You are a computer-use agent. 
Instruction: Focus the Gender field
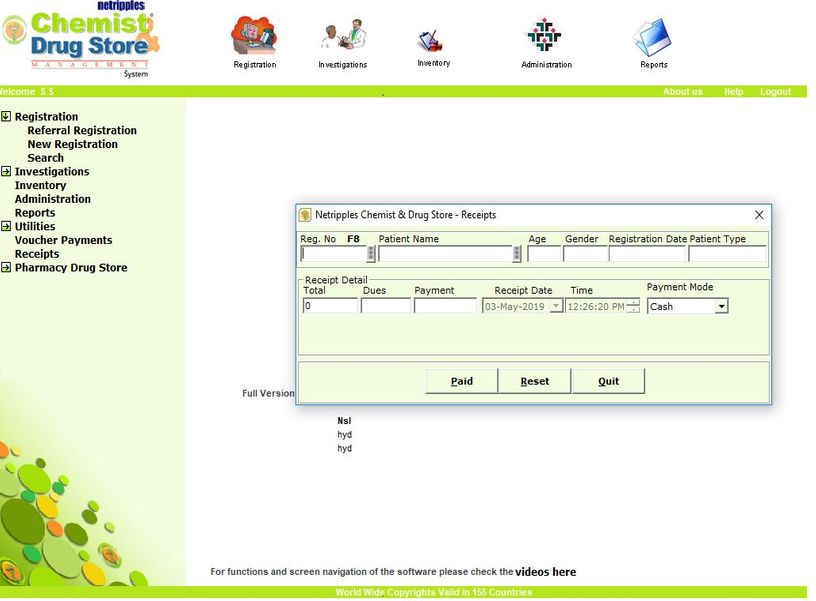pyautogui.click(x=585, y=253)
